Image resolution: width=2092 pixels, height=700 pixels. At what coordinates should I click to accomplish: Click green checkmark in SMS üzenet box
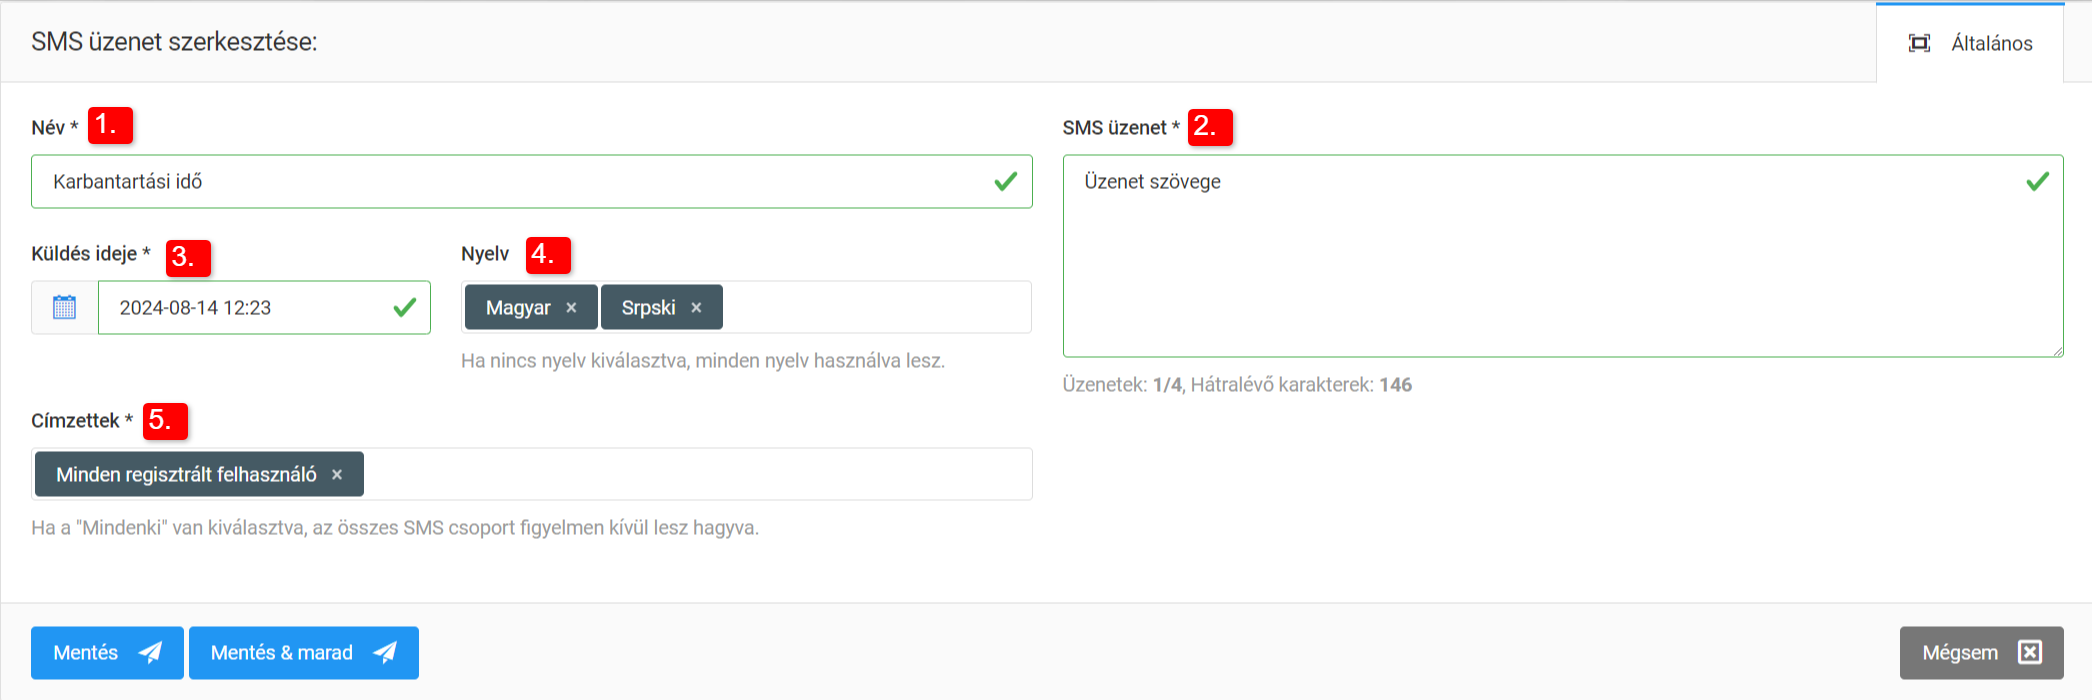pos(2037,182)
